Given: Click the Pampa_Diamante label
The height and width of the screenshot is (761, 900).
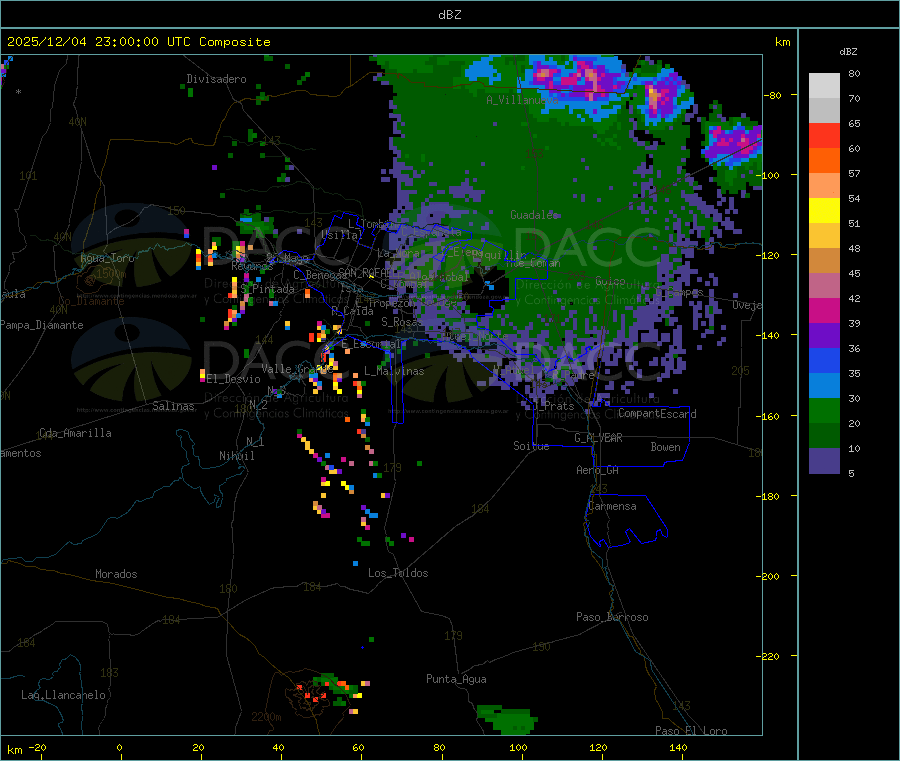Looking at the screenshot, I should pos(42,325).
